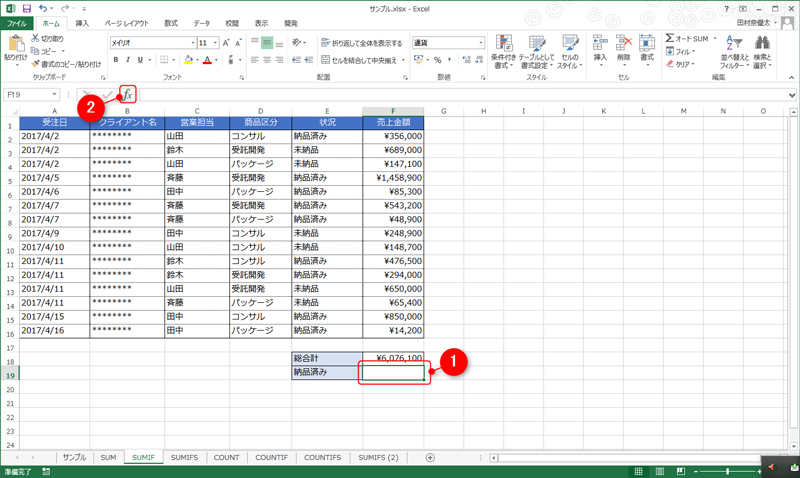Screen dimensions: 800x478
Task: Click the Increase font size icon
Action: coord(226,43)
